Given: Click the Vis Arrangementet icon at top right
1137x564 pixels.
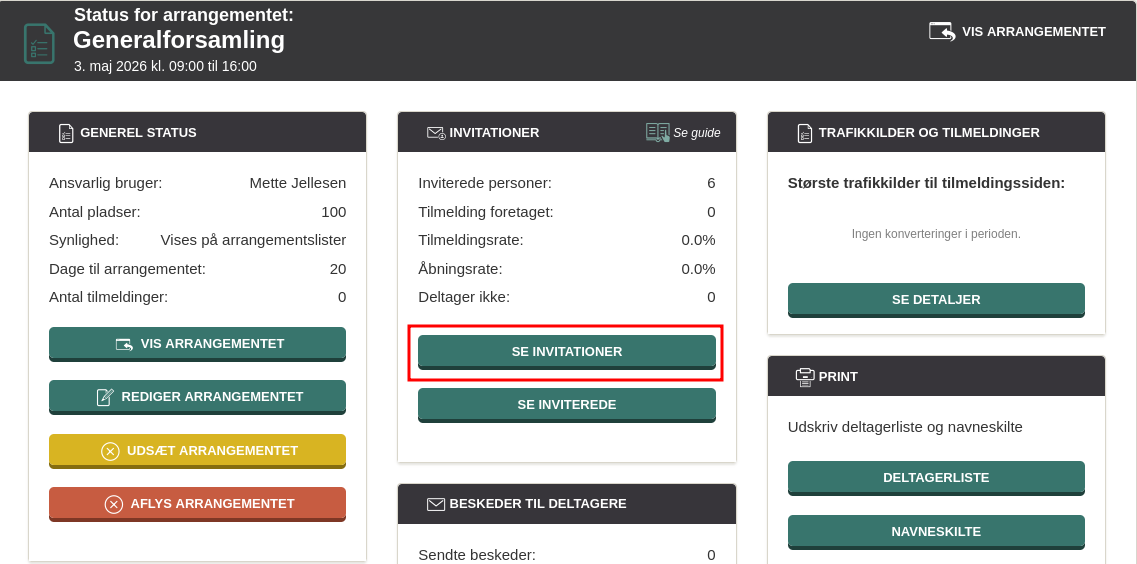Looking at the screenshot, I should coord(942,31).
